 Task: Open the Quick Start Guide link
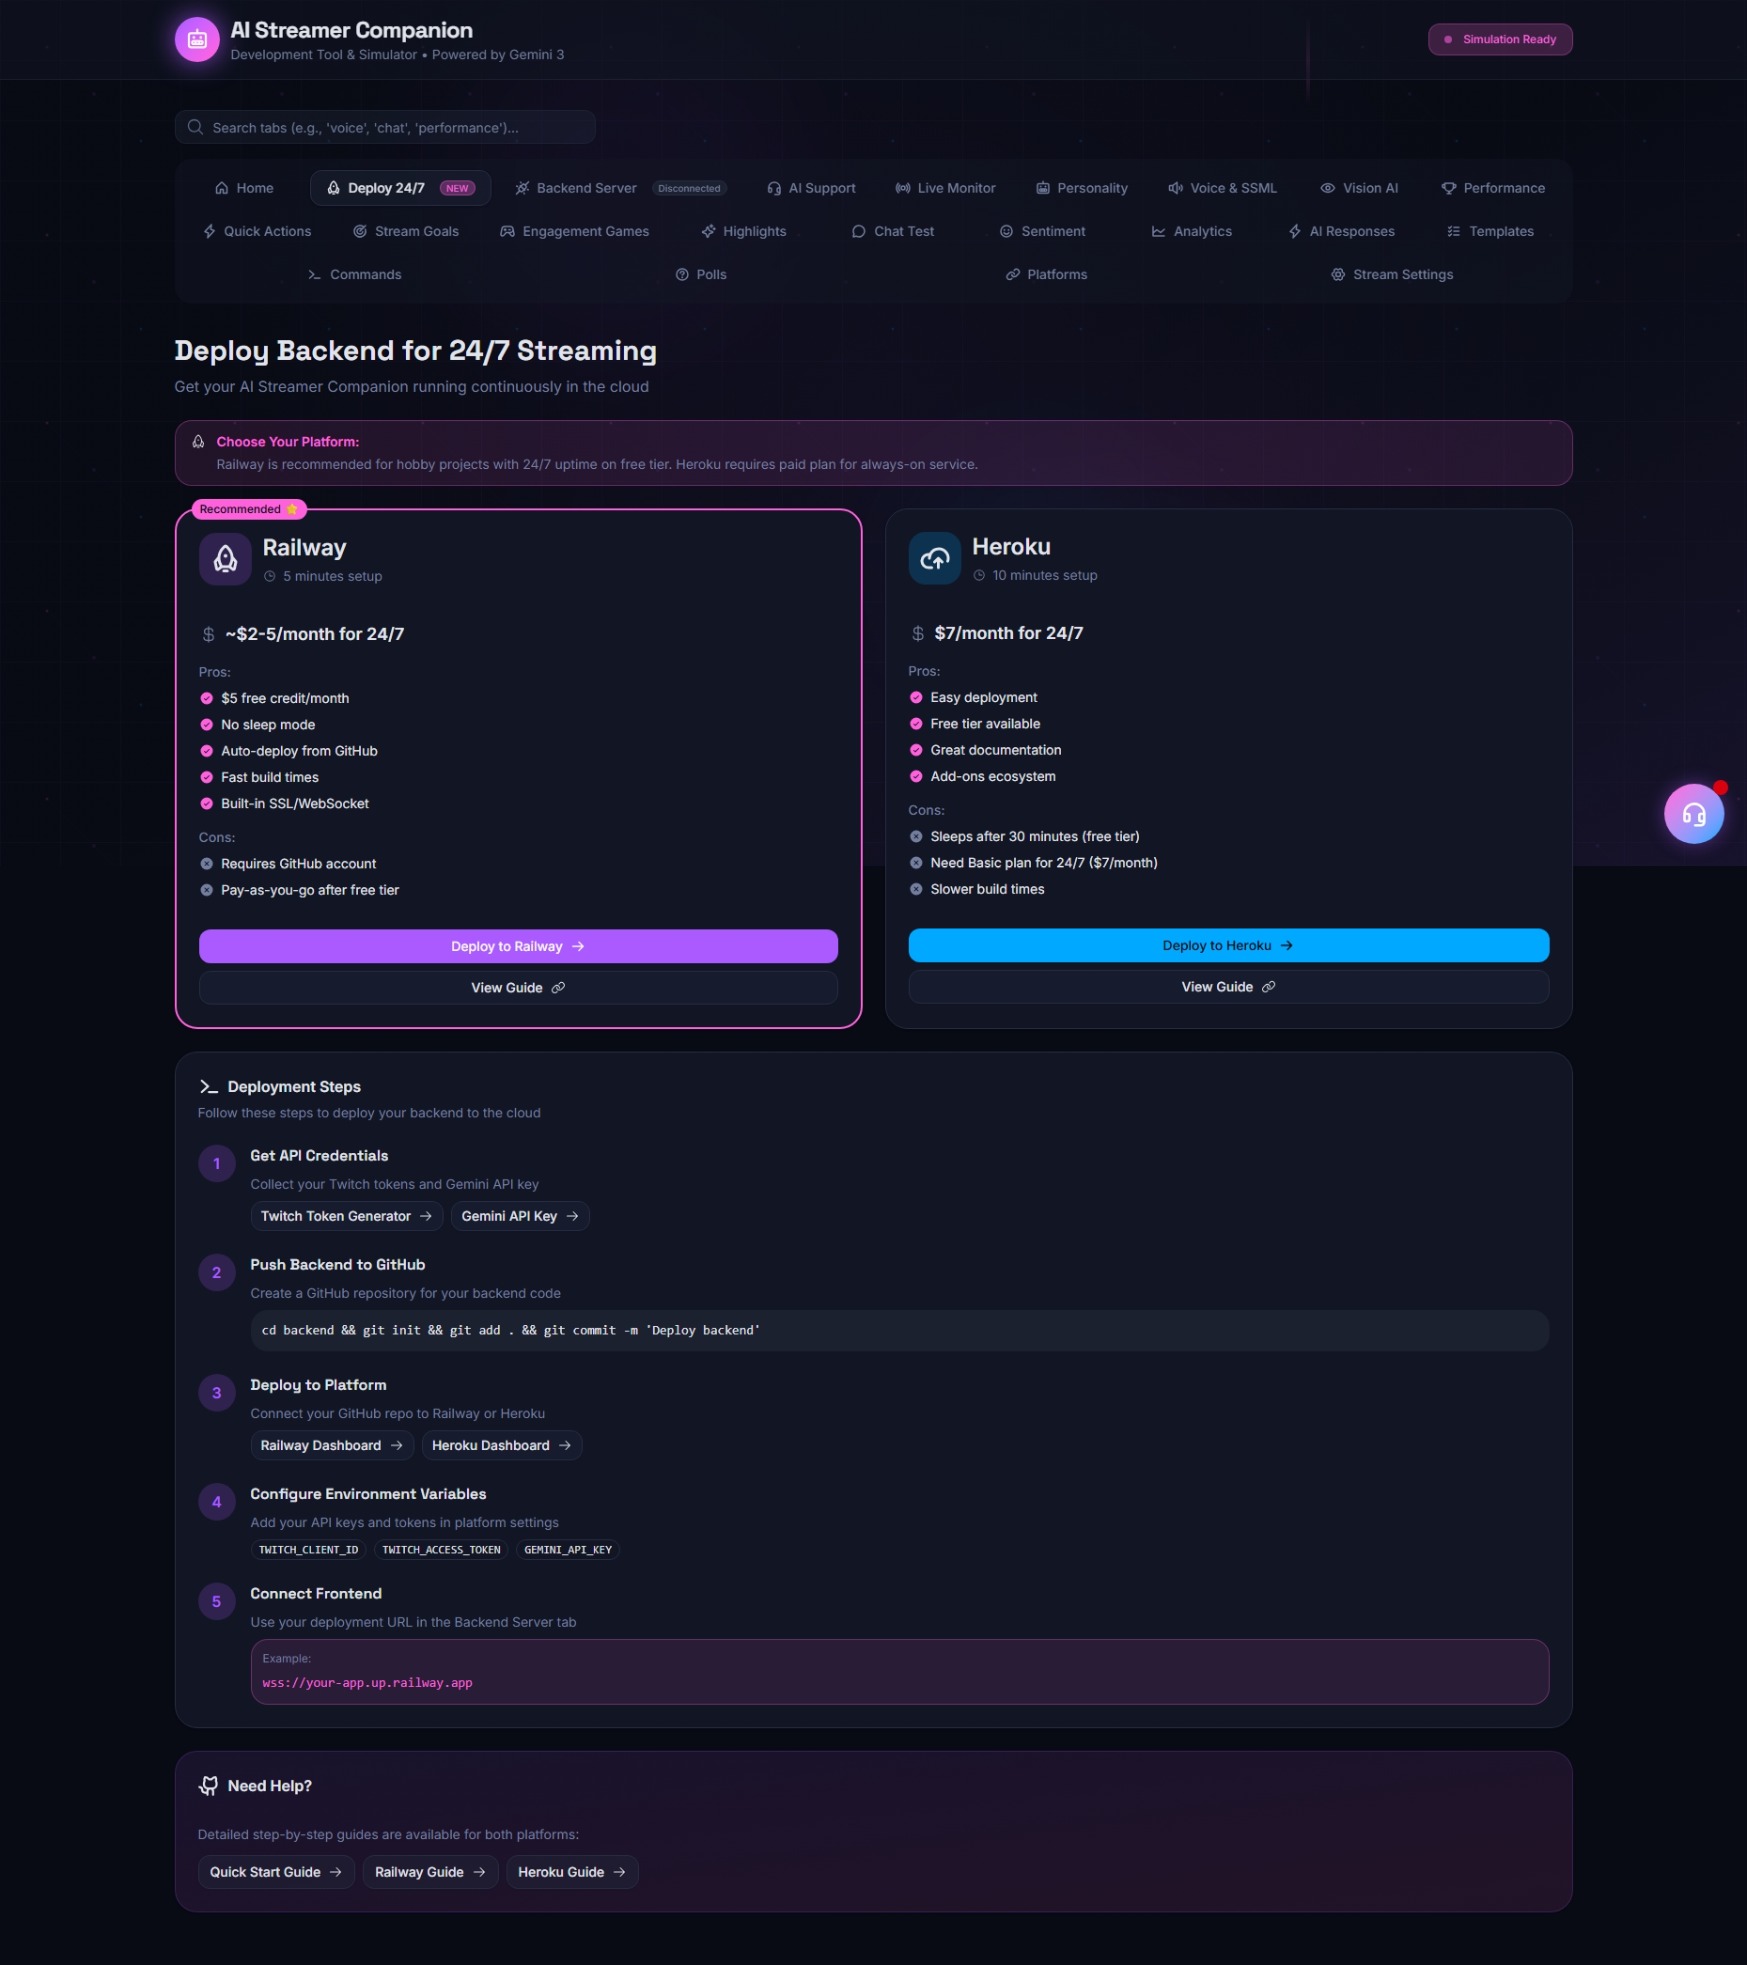point(276,1872)
